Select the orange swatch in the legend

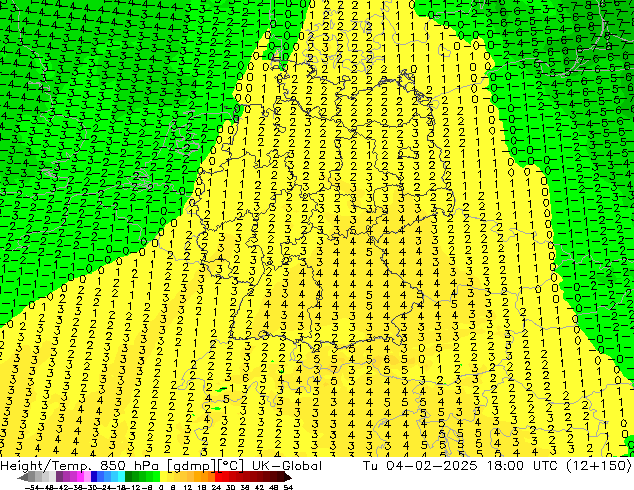pos(205,477)
